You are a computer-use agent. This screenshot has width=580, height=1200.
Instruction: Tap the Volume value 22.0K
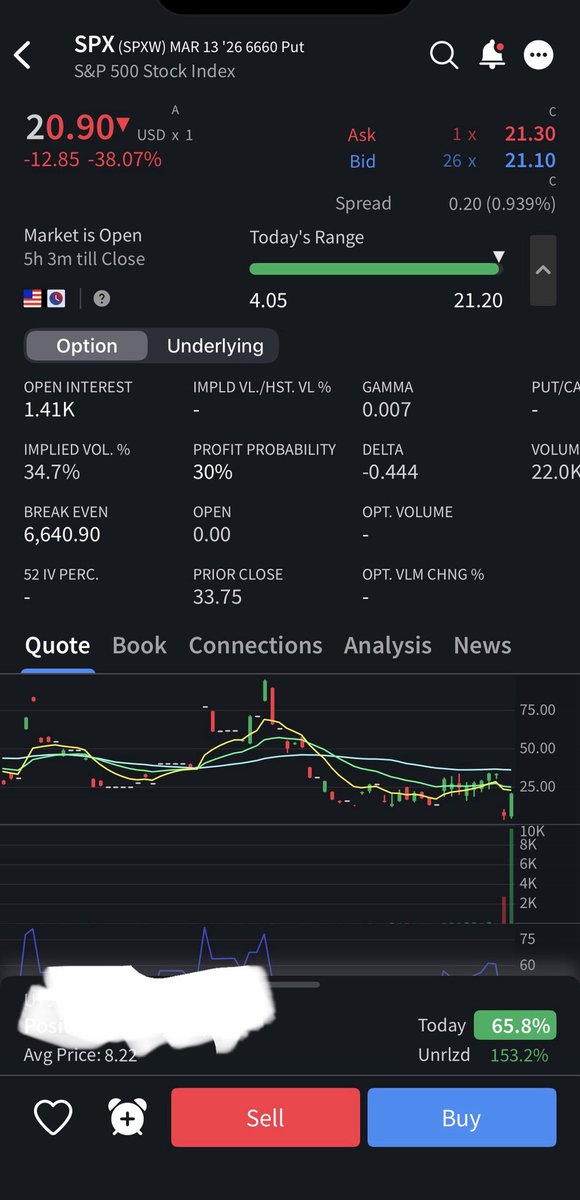[555, 472]
